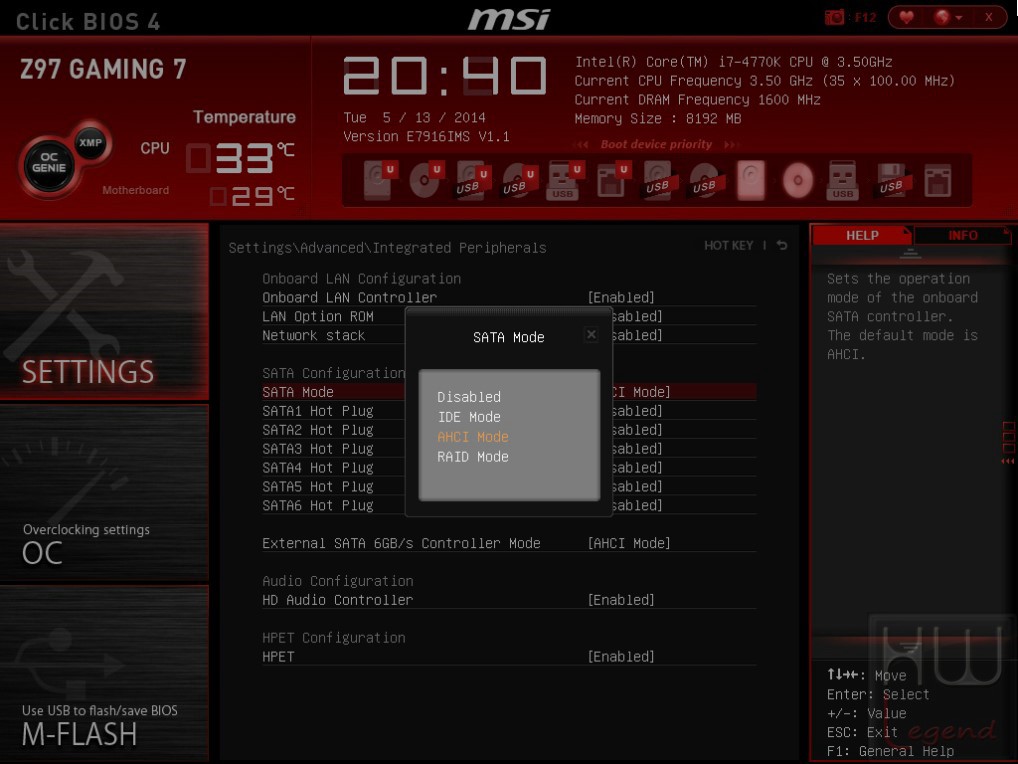
Task: Select the UEFI hard disk boot device icon
Action: pos(379,179)
